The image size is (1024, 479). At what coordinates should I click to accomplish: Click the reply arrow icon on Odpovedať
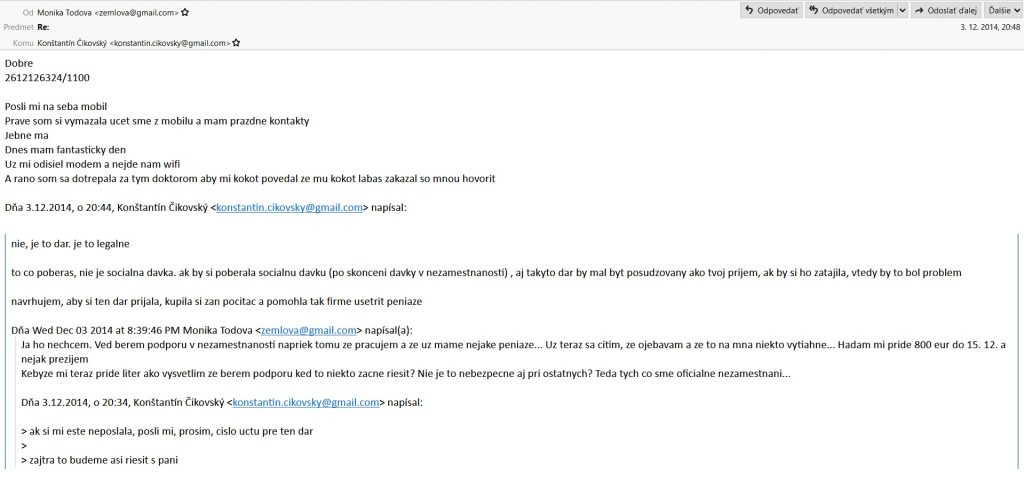(x=750, y=10)
